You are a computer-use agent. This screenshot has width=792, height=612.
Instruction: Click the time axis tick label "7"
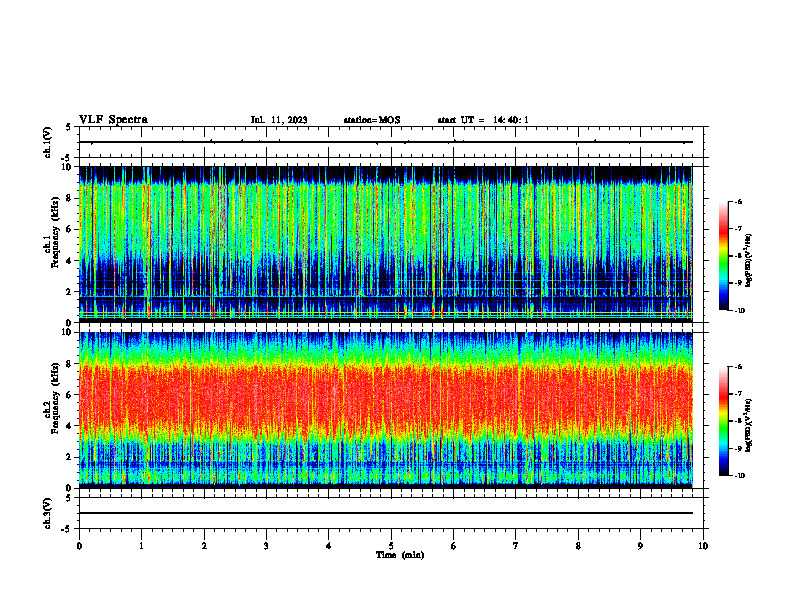516,546
